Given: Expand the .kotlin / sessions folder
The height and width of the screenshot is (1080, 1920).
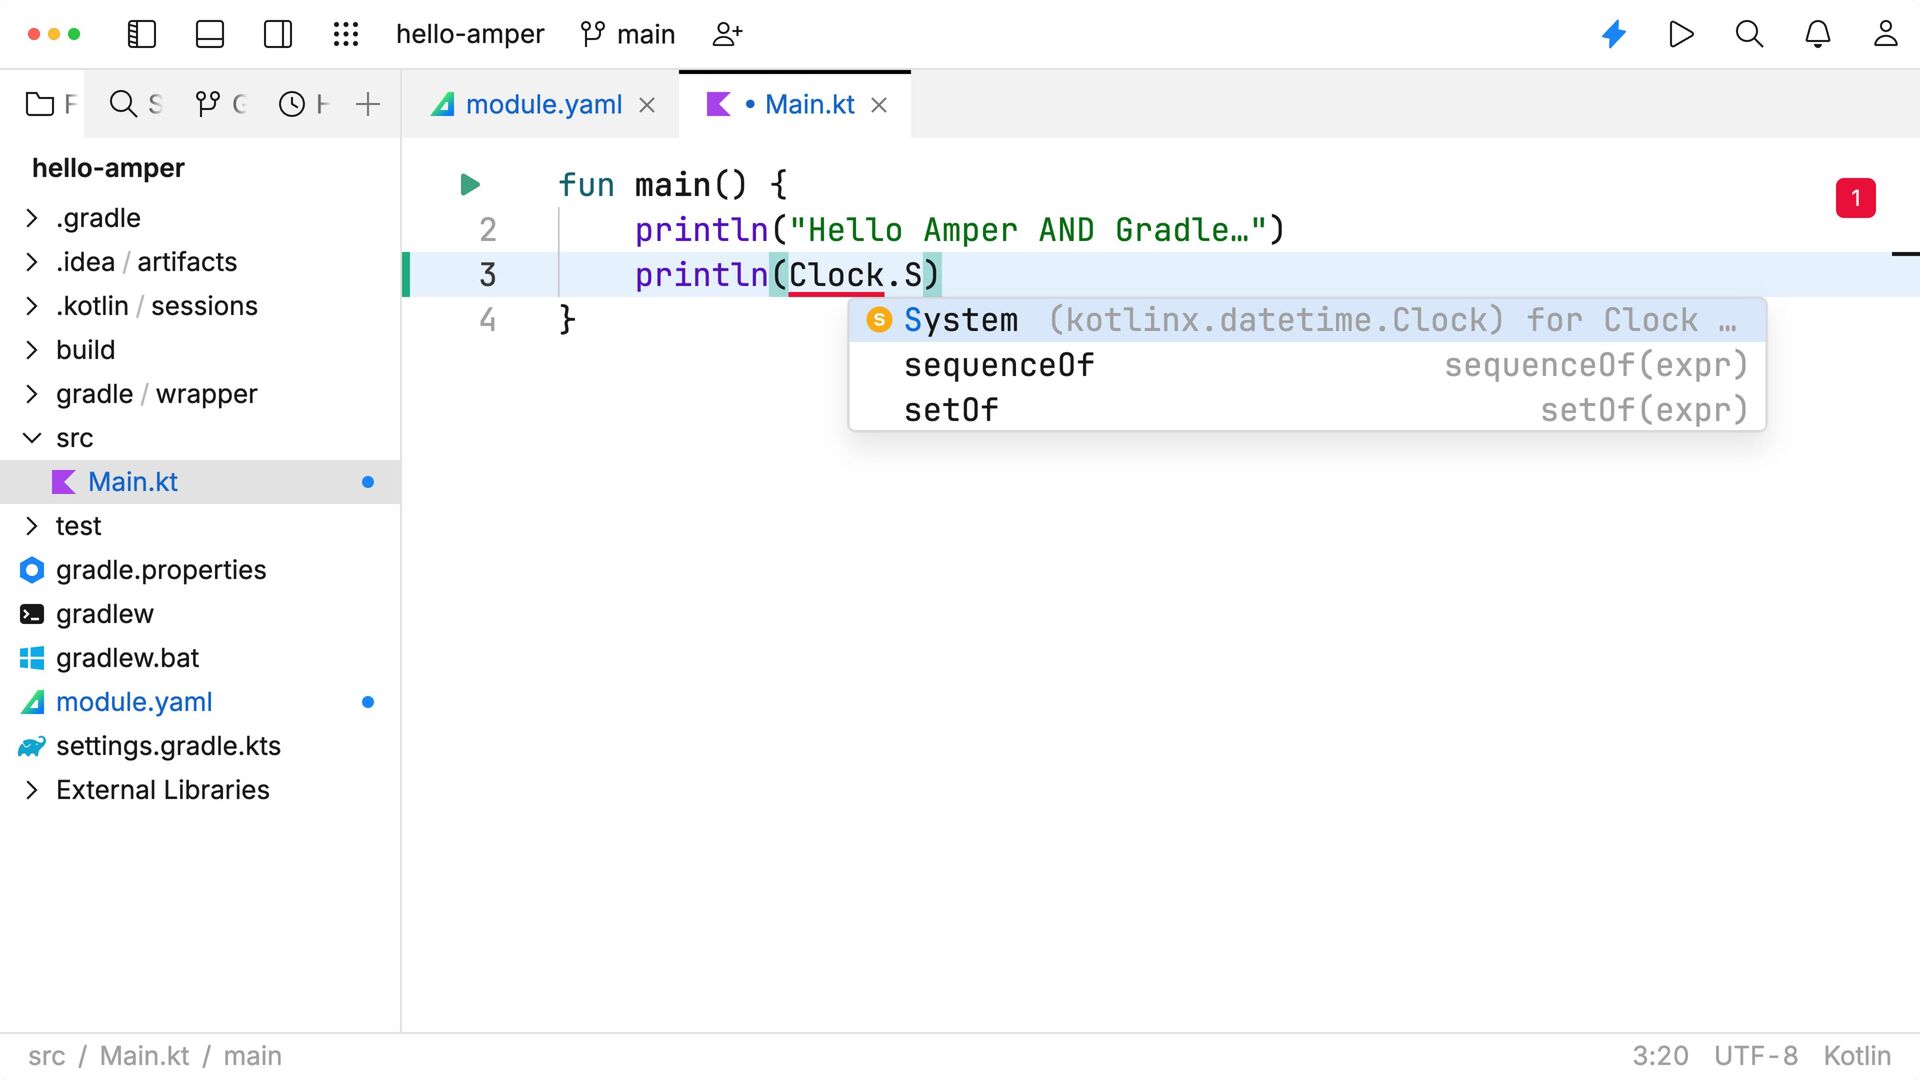Looking at the screenshot, I should 31,306.
